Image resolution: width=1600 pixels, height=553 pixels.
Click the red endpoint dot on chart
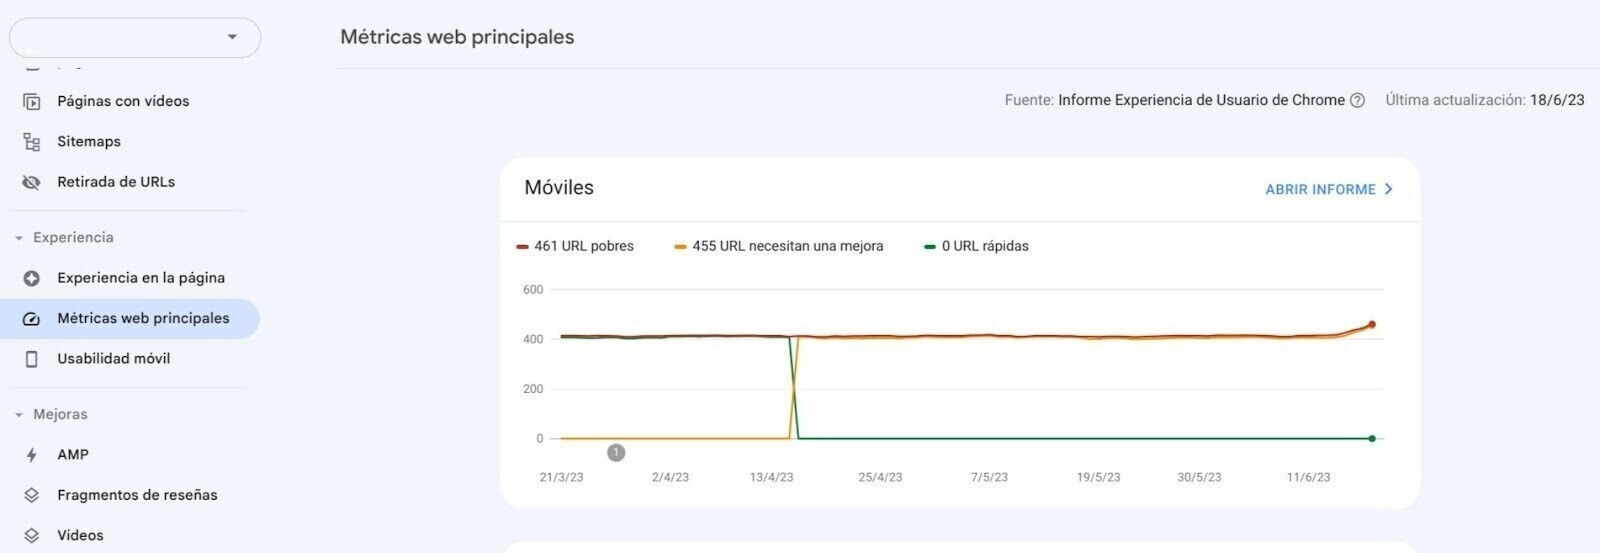pyautogui.click(x=1372, y=324)
